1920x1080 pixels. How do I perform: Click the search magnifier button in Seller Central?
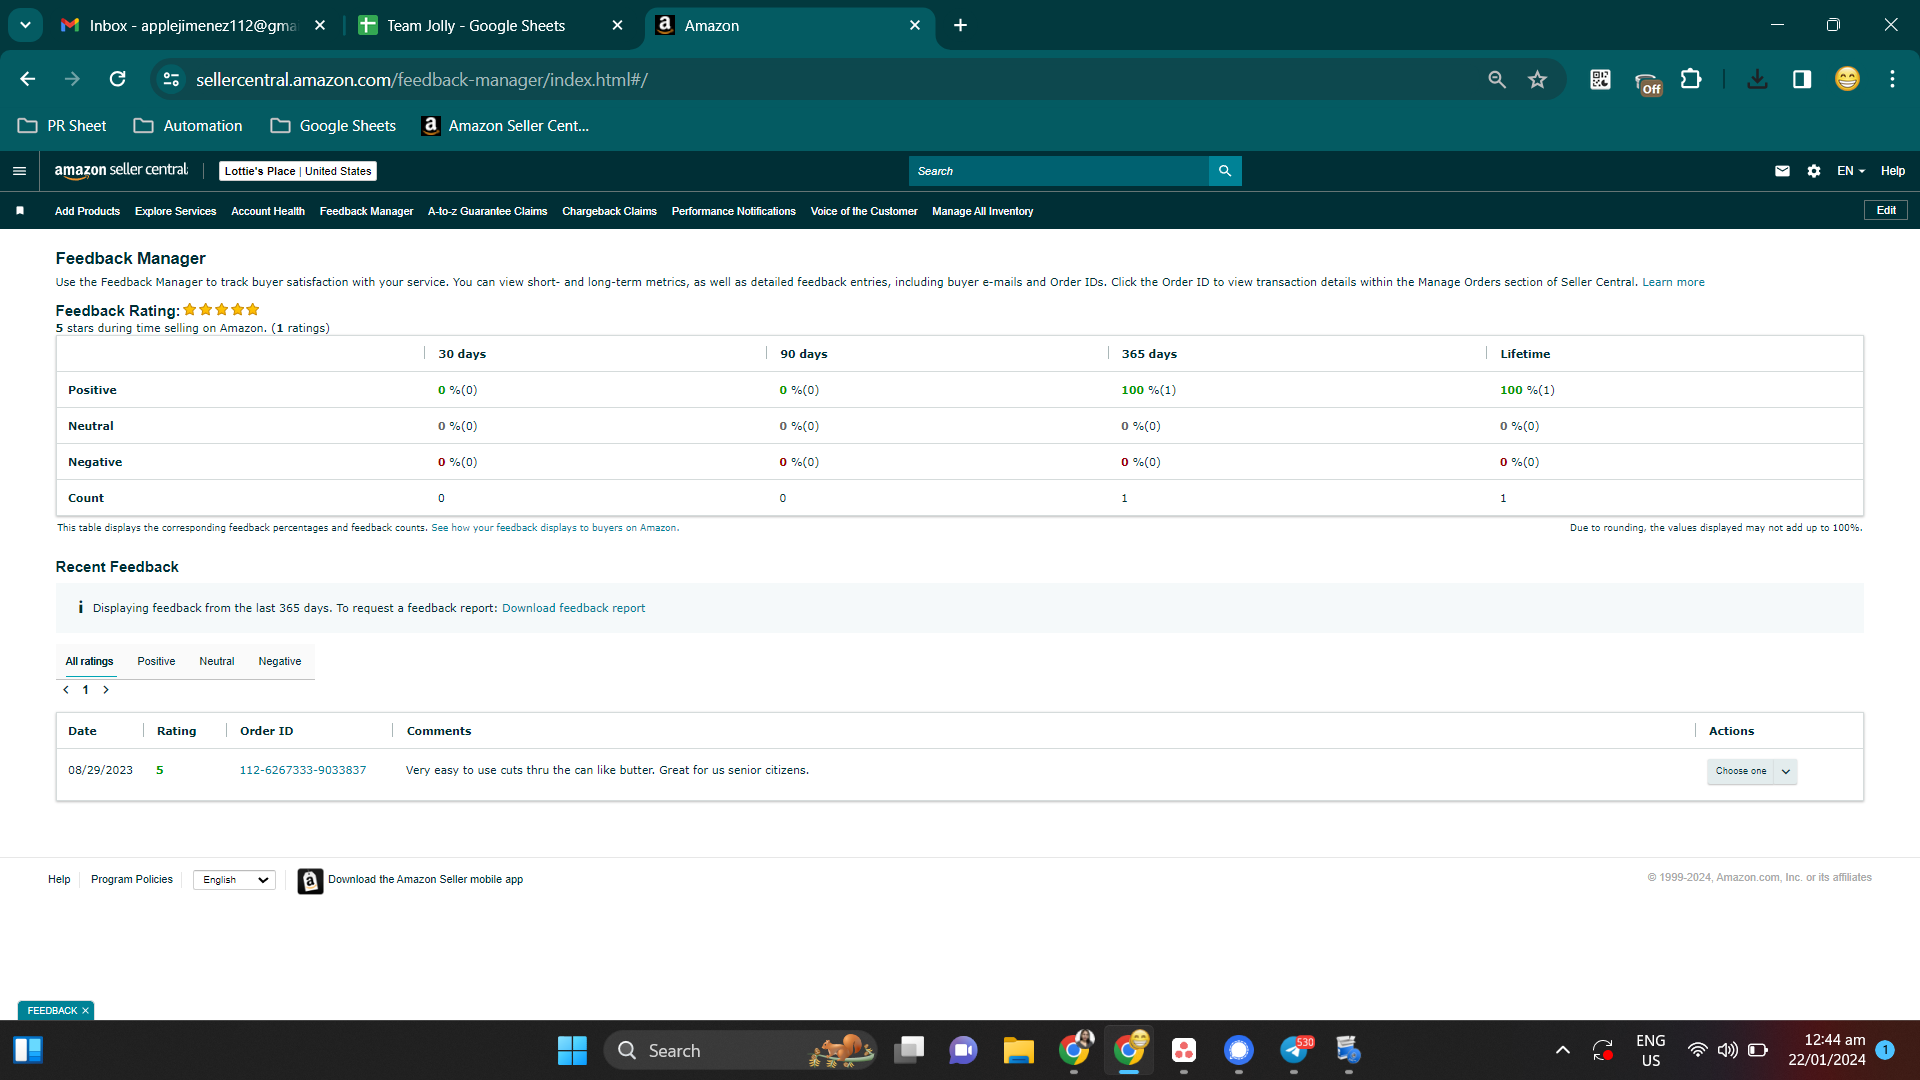[x=1225, y=171]
